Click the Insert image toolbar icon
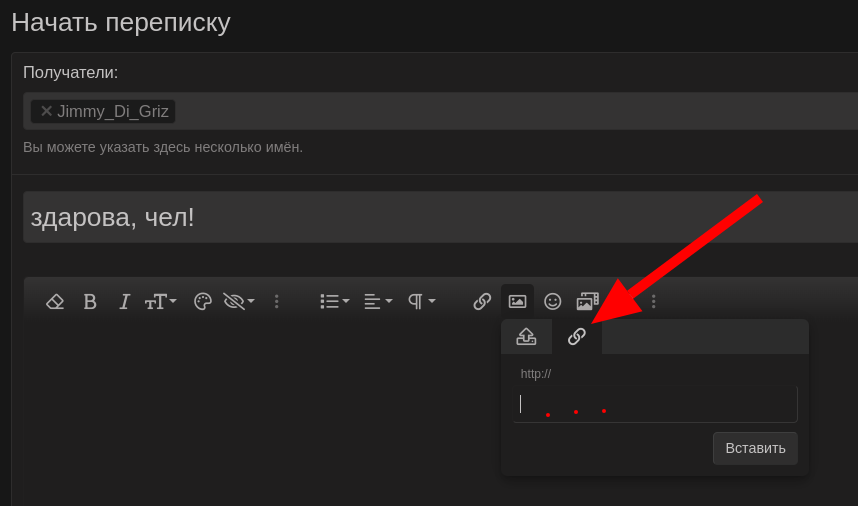 (517, 301)
